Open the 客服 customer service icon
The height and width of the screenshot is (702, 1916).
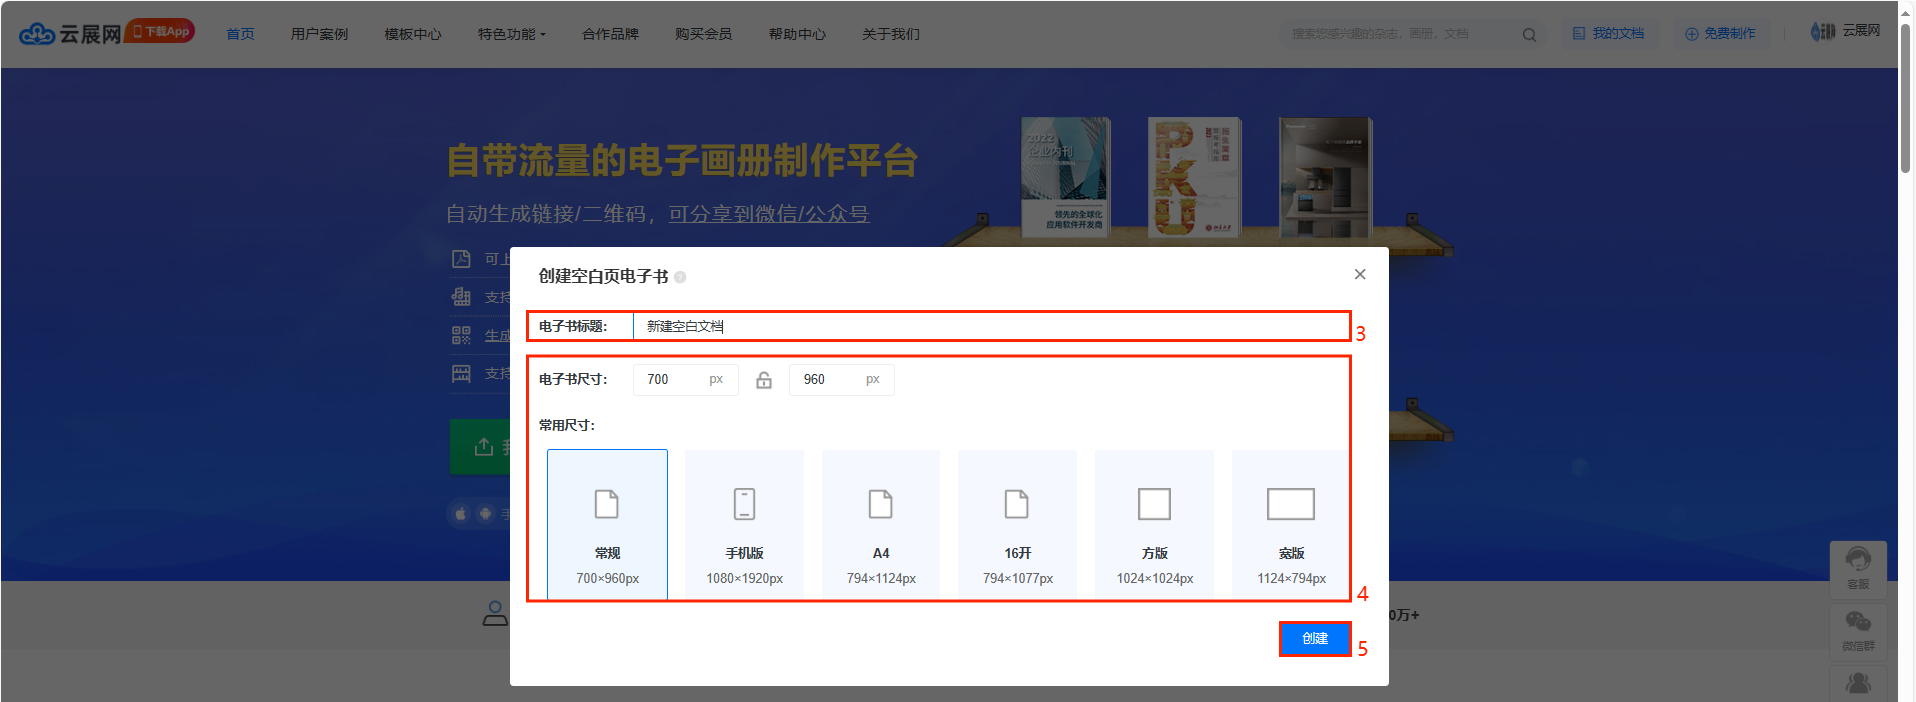click(x=1858, y=568)
